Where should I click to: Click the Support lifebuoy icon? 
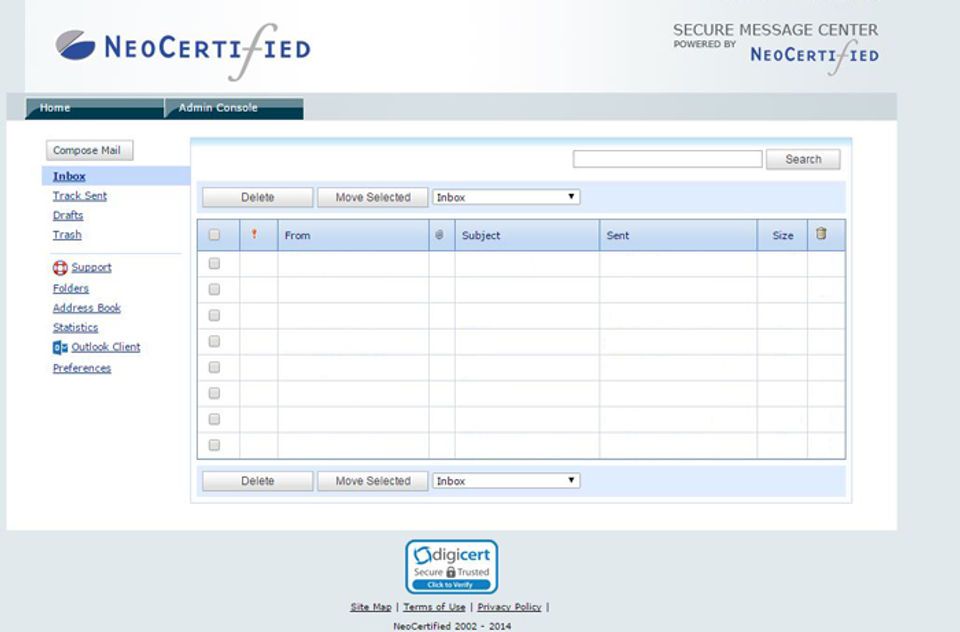[x=60, y=268]
